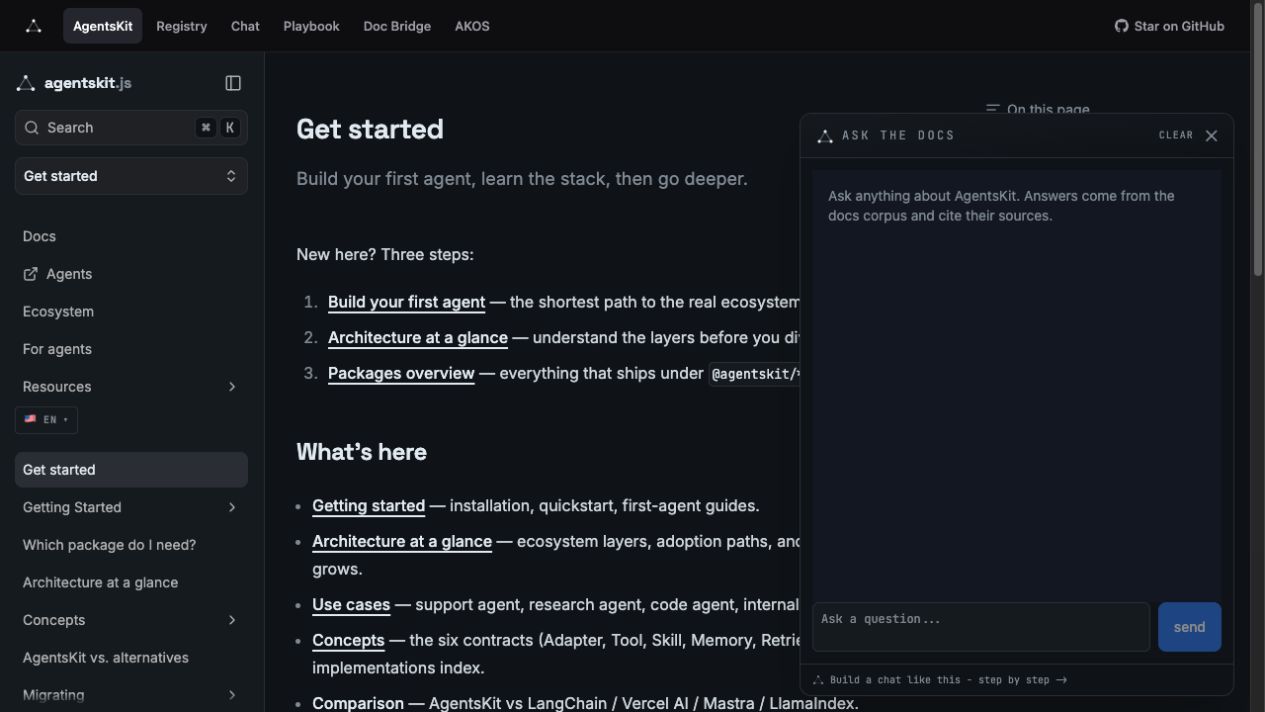The image size is (1265, 712).
Task: Open Use cases link
Action: (x=351, y=605)
